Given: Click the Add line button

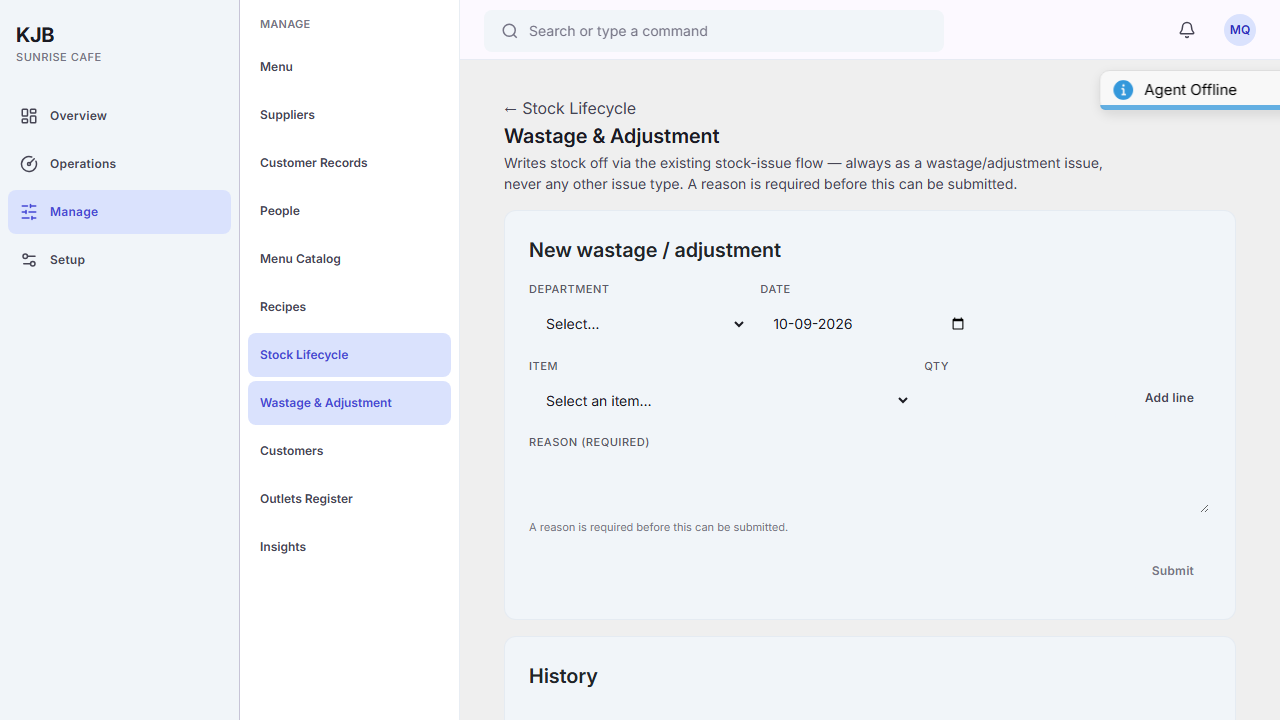Looking at the screenshot, I should pyautogui.click(x=1169, y=398).
